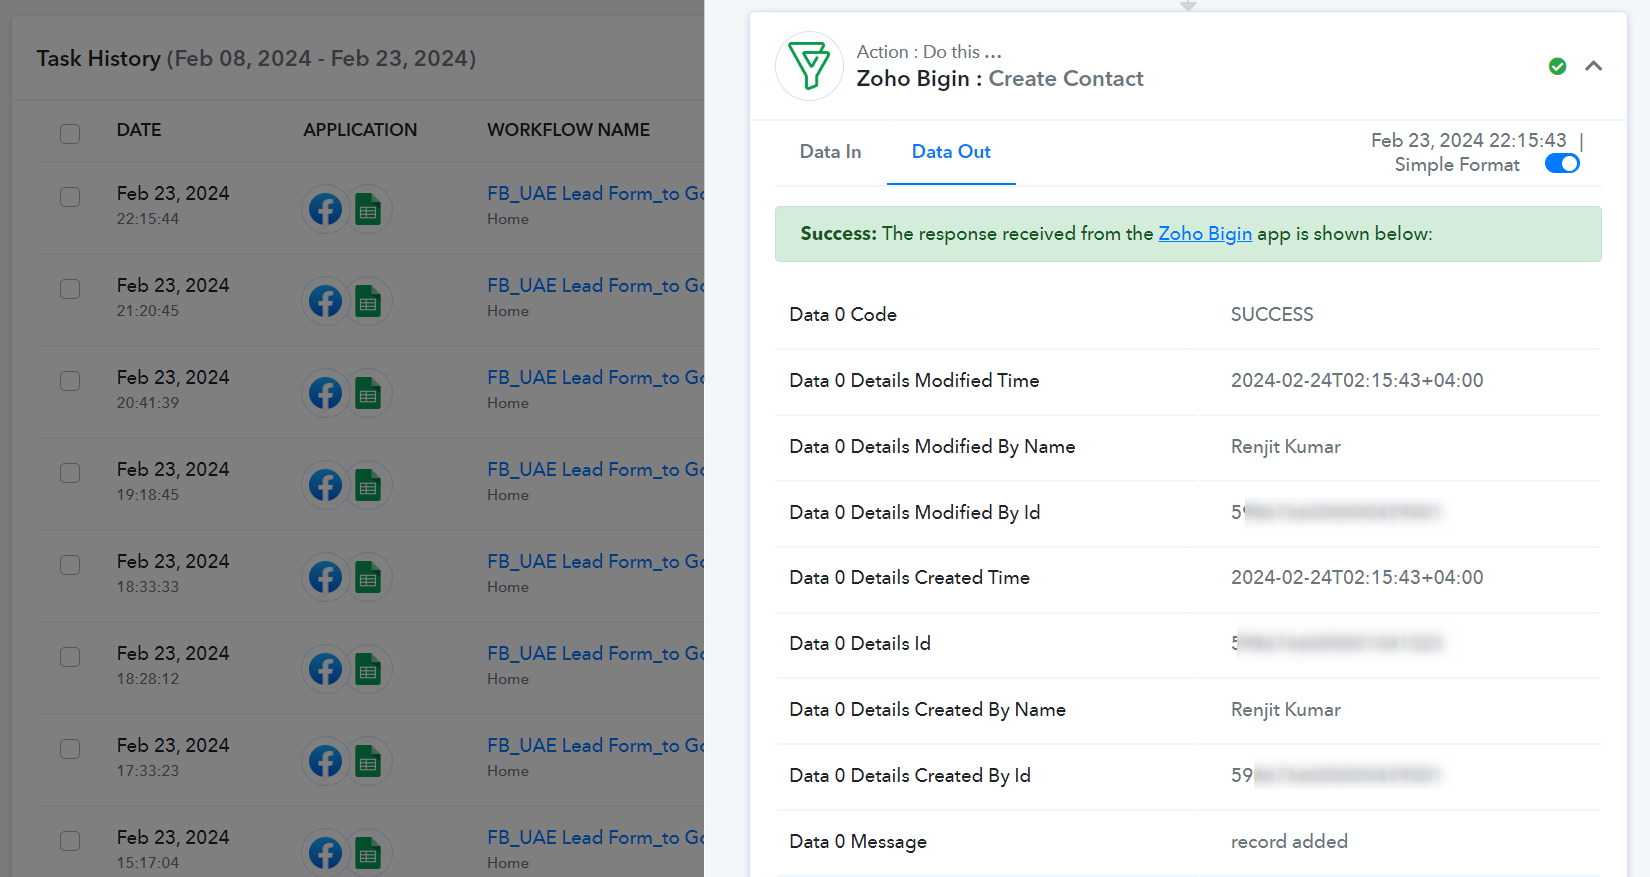Click Google Sheets icon in the 18:28:12 row
Image resolution: width=1650 pixels, height=877 pixels.
coord(369,670)
